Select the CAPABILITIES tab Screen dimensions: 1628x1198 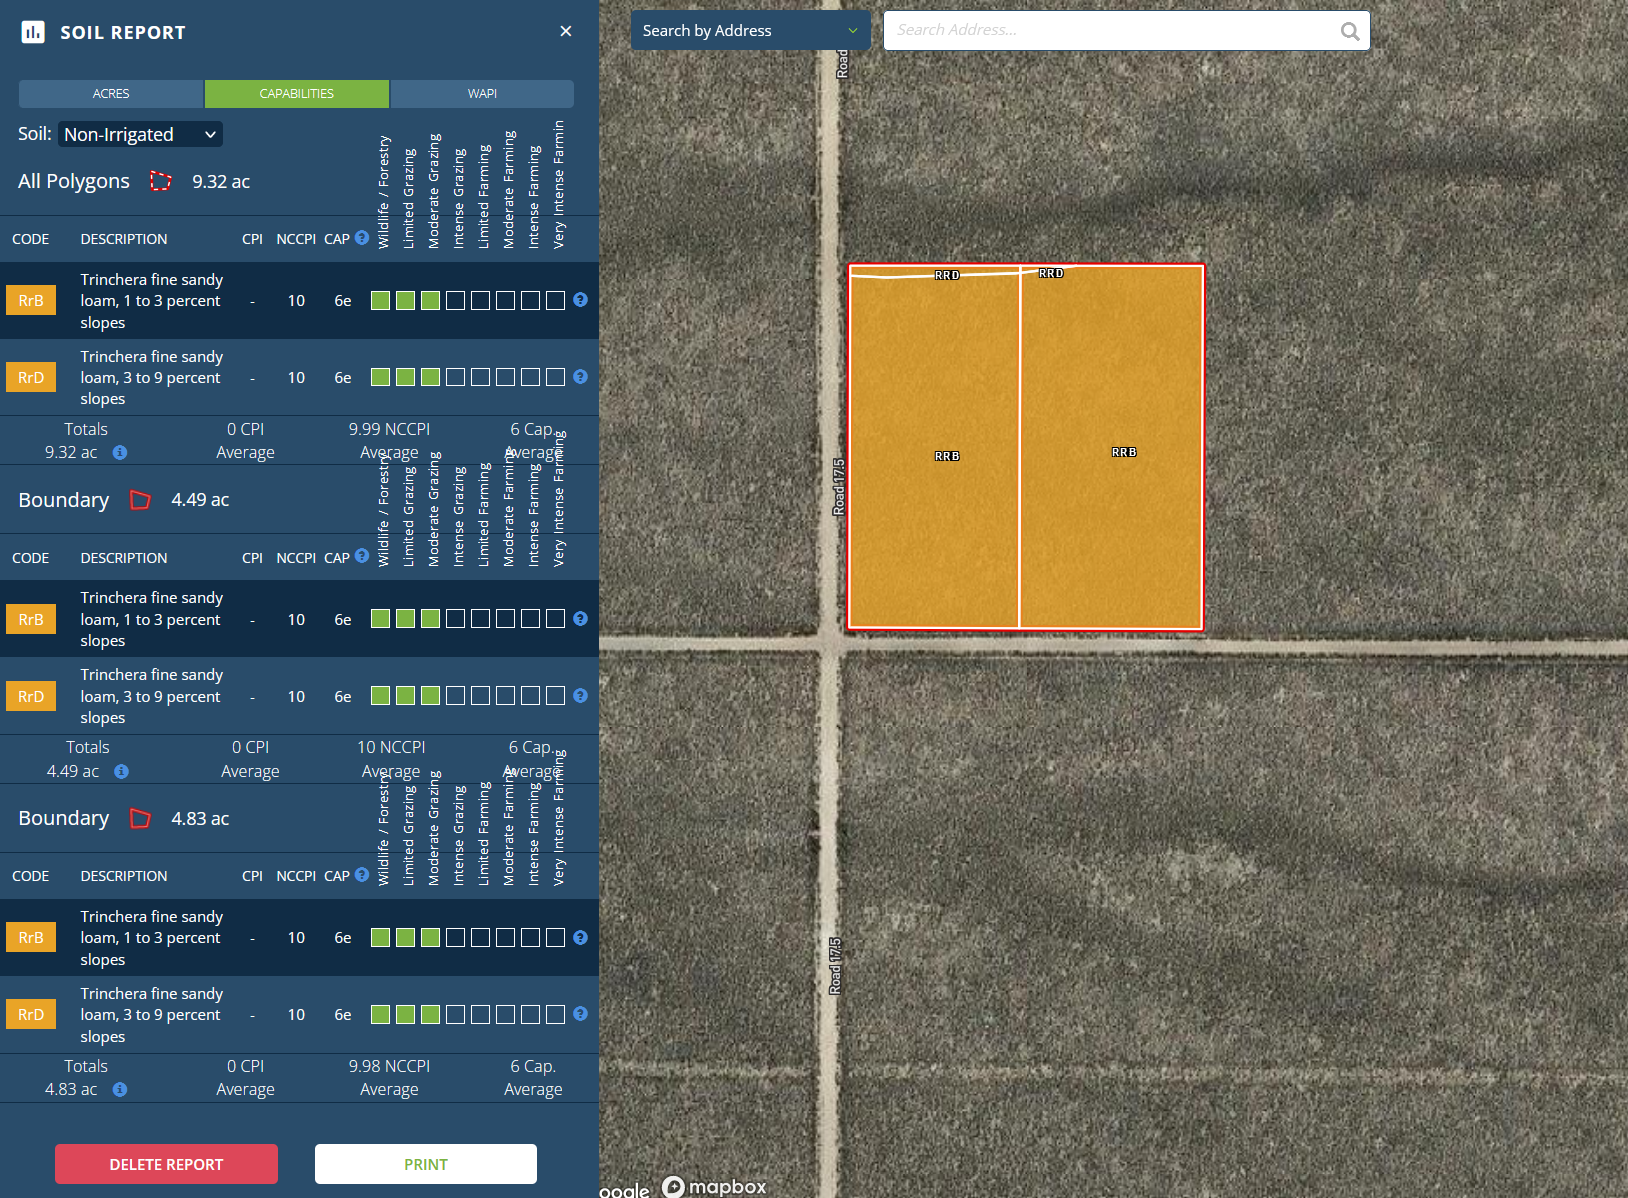(x=296, y=94)
